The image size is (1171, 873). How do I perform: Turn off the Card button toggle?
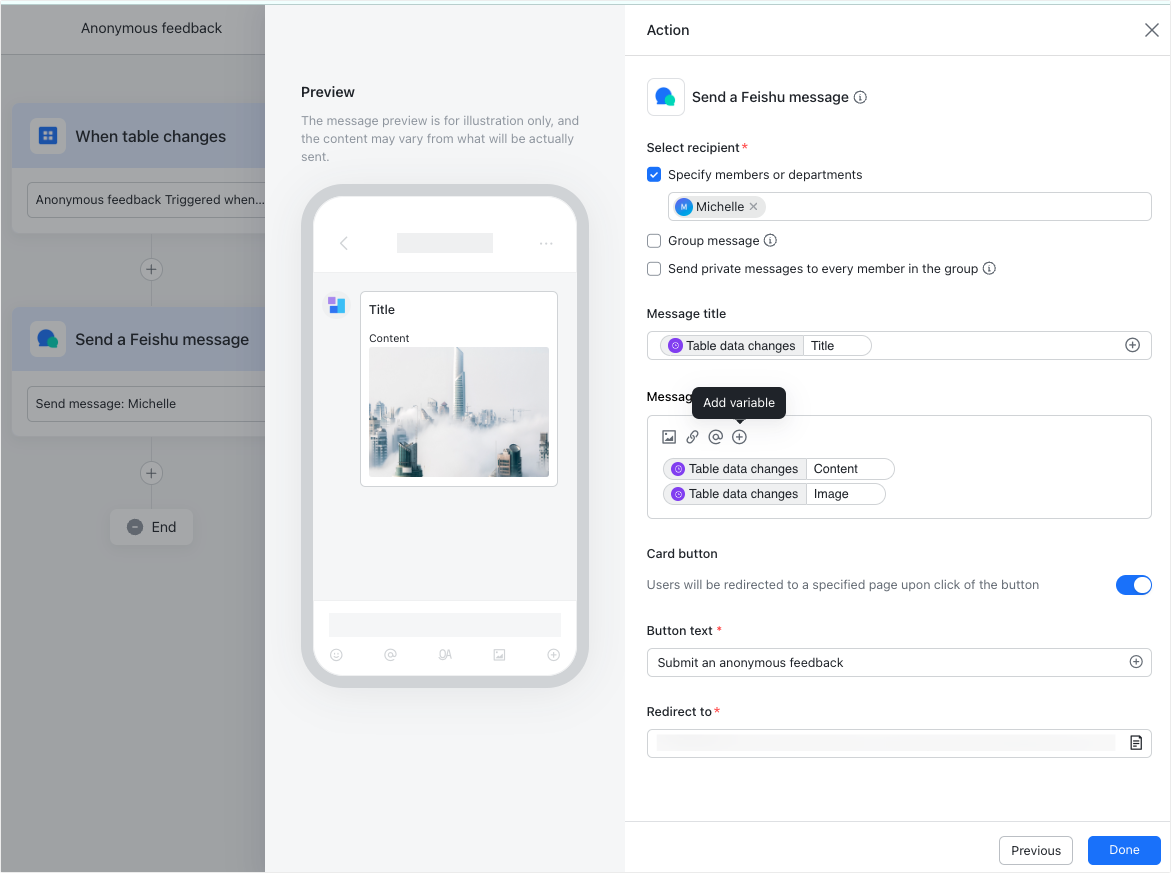[1133, 585]
